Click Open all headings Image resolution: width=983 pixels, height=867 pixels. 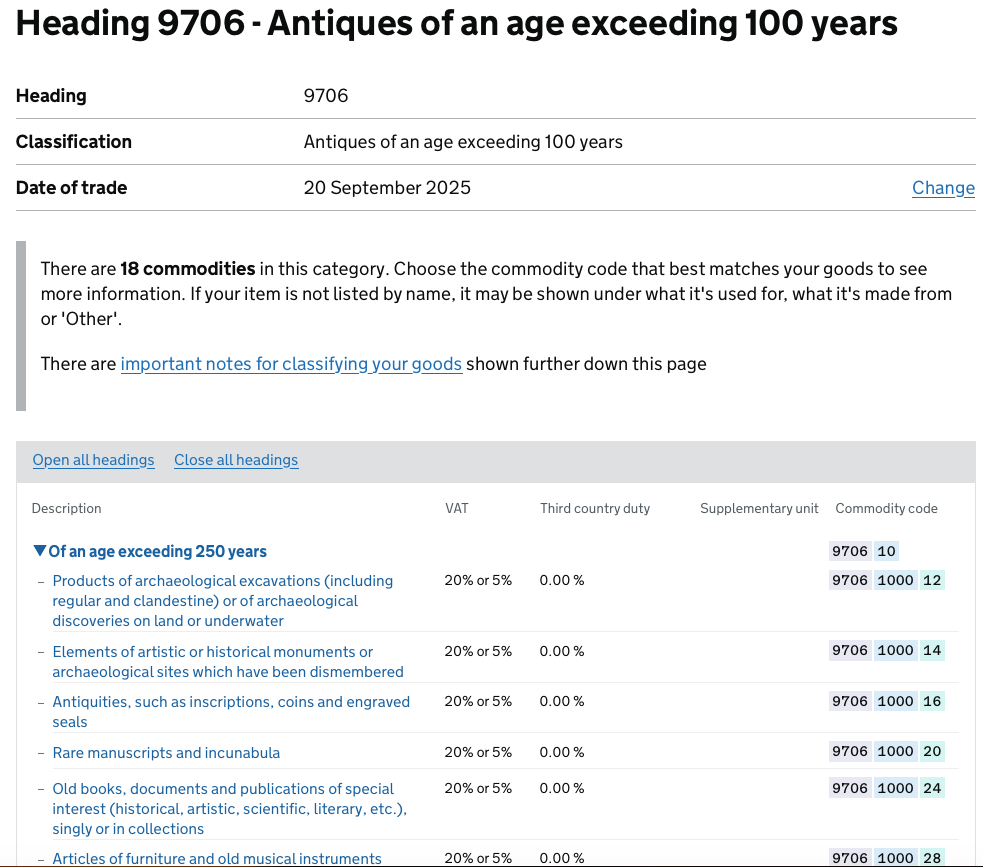[x=93, y=460]
